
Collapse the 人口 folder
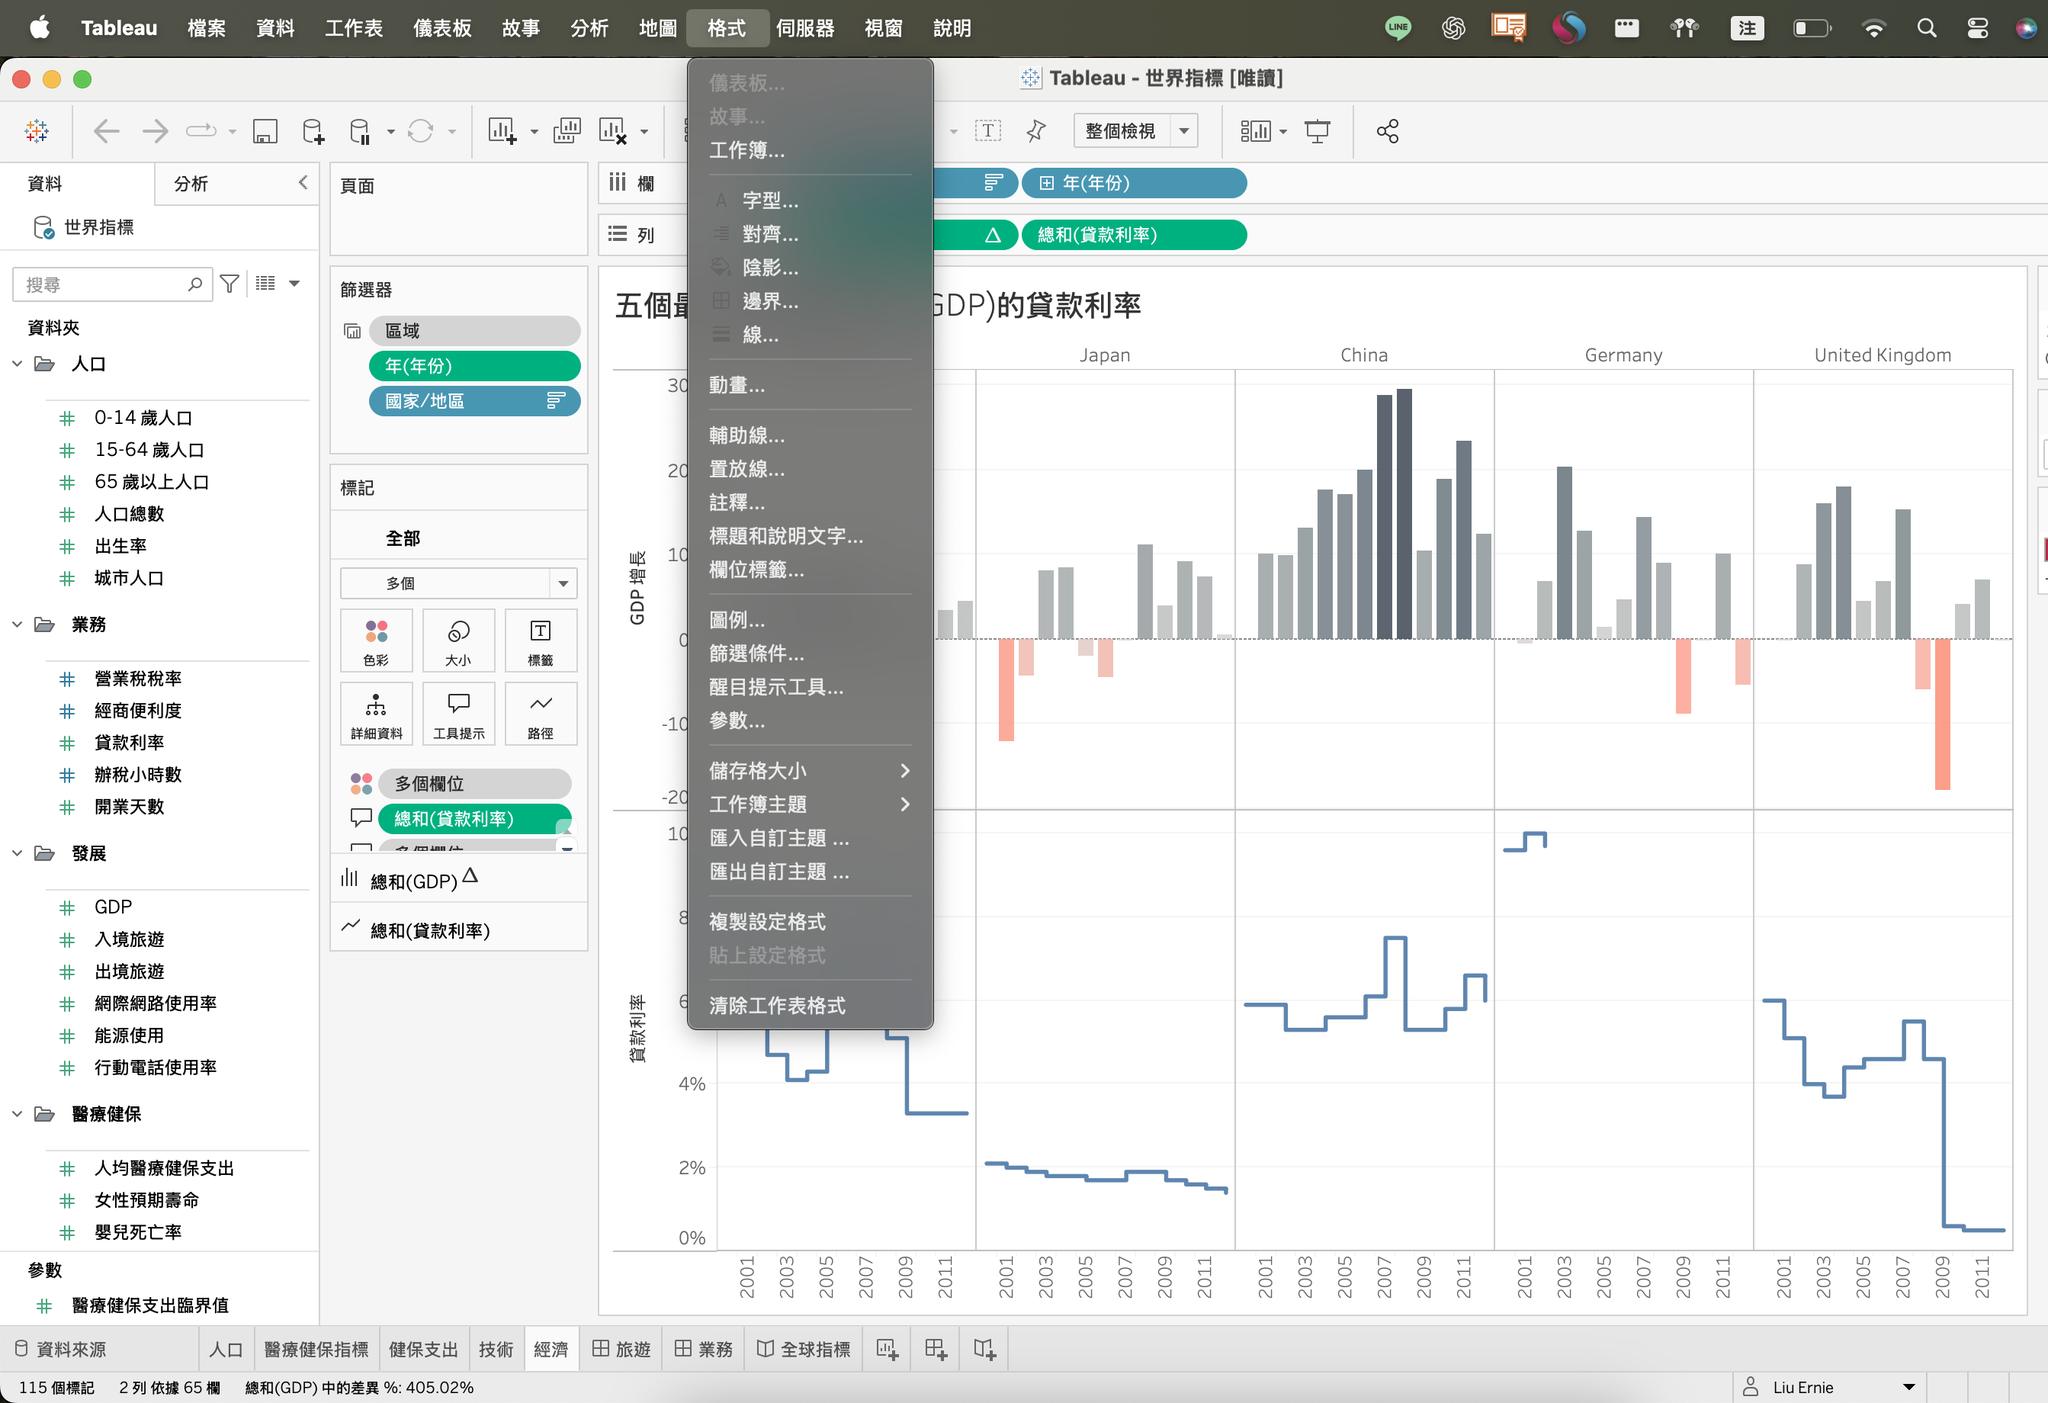click(17, 364)
